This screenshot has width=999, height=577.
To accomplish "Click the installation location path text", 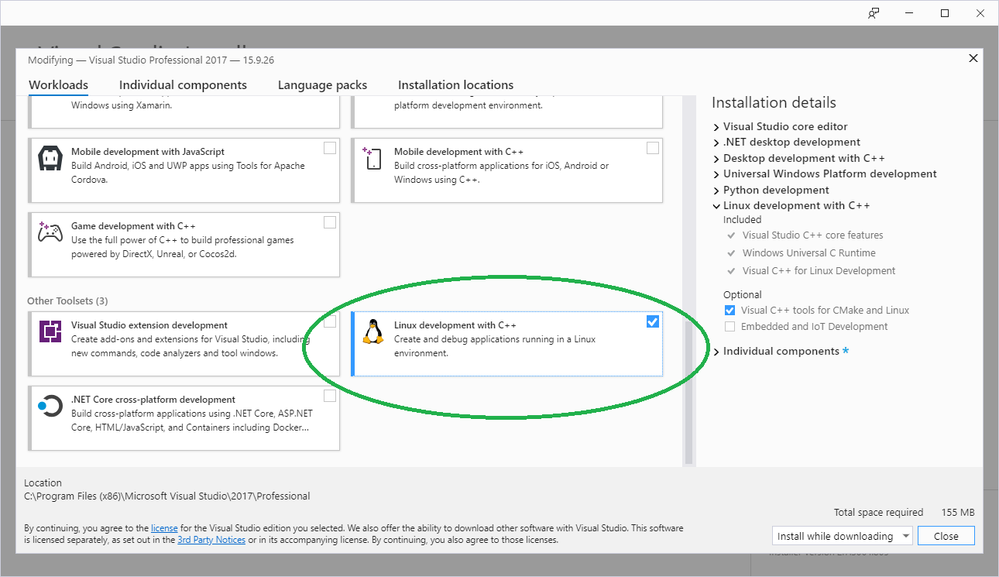I will pos(167,496).
